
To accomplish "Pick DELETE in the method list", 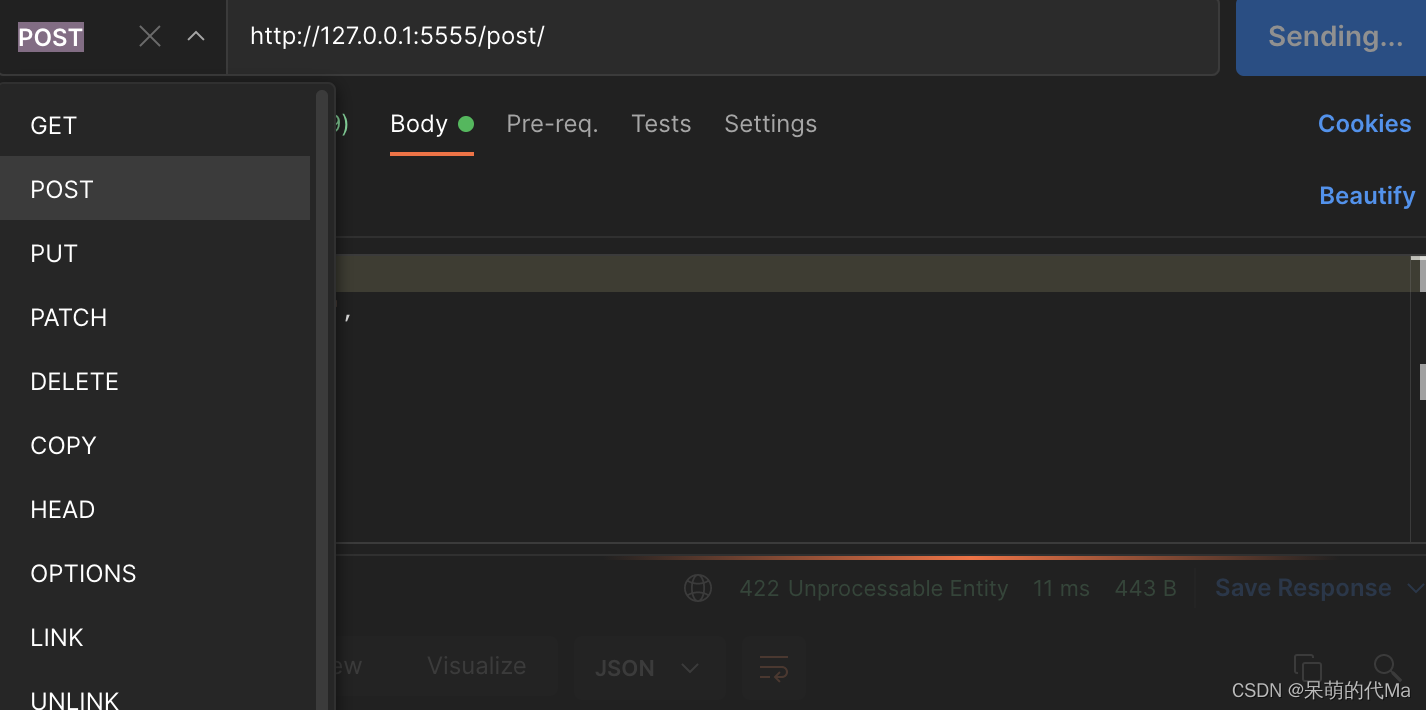I will [x=75, y=382].
